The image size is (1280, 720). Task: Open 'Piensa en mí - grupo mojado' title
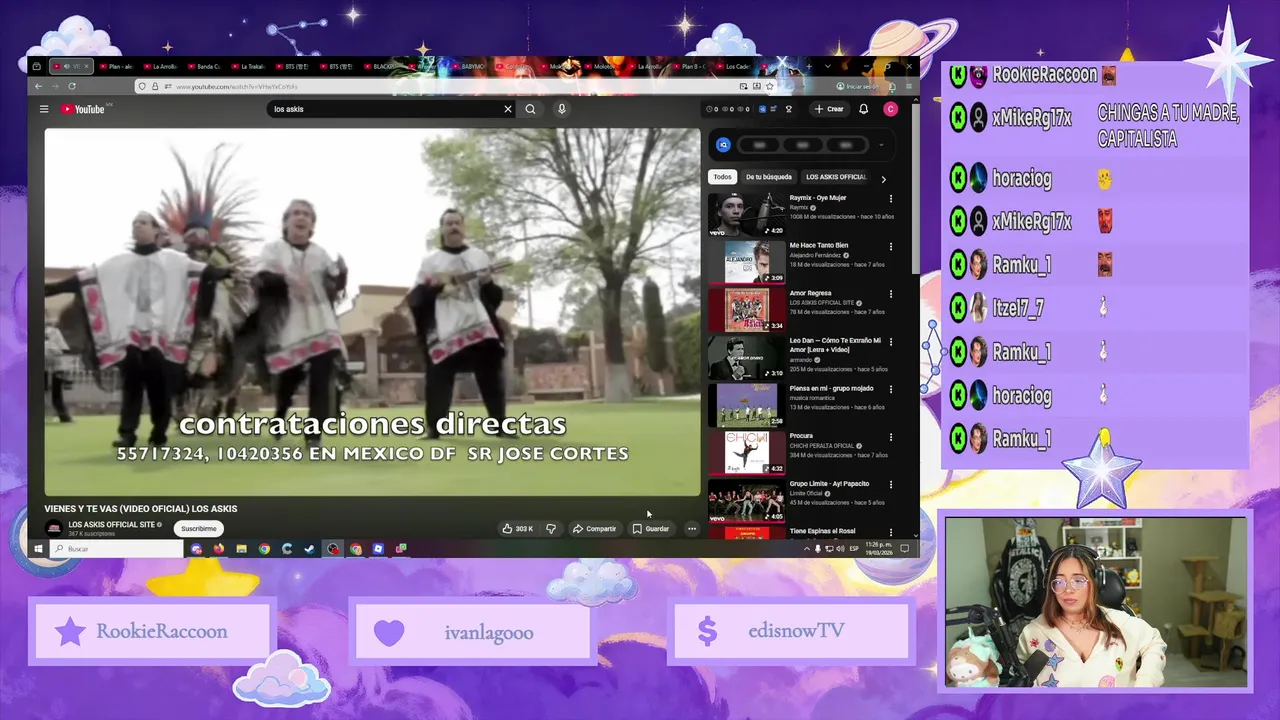pyautogui.click(x=831, y=388)
